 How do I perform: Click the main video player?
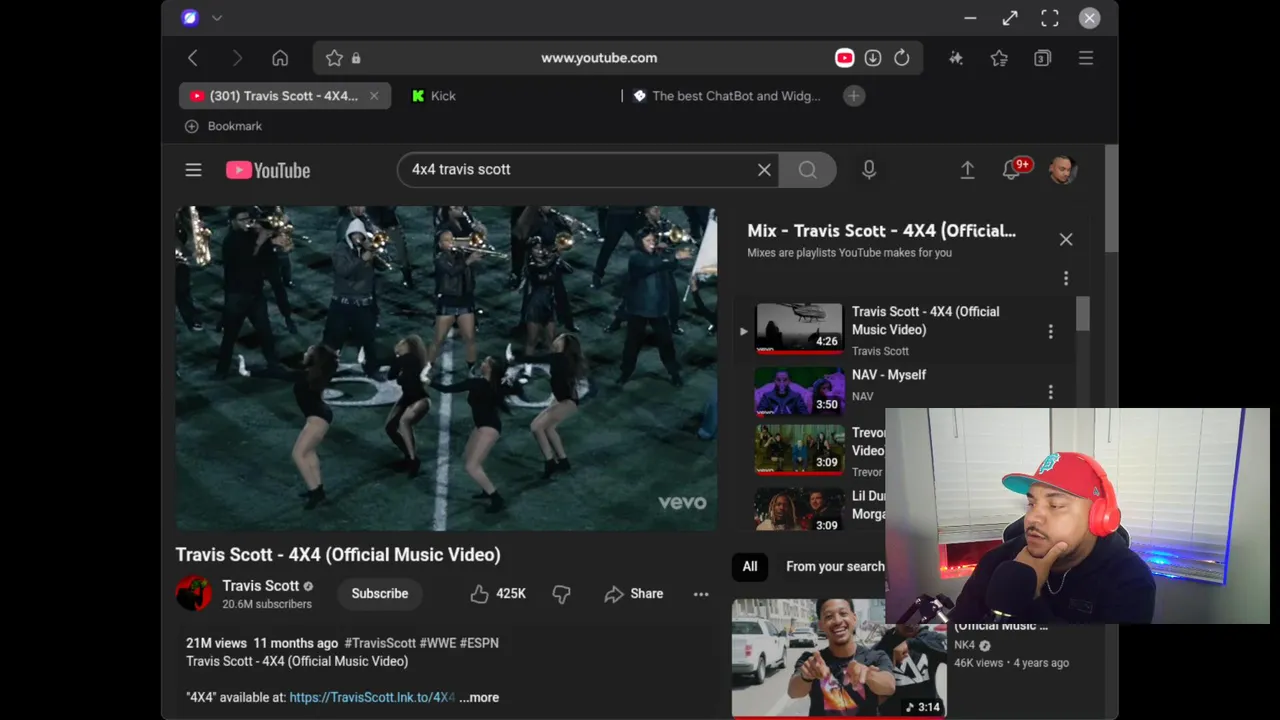pos(446,368)
